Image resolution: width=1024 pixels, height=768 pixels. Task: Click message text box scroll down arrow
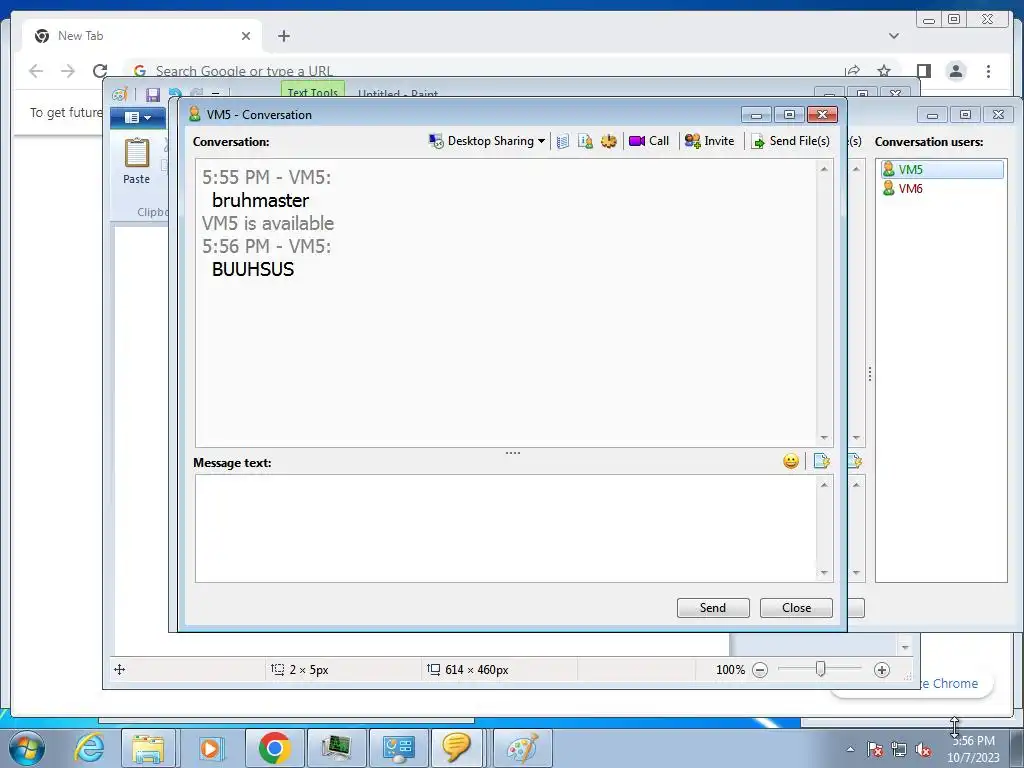point(824,573)
